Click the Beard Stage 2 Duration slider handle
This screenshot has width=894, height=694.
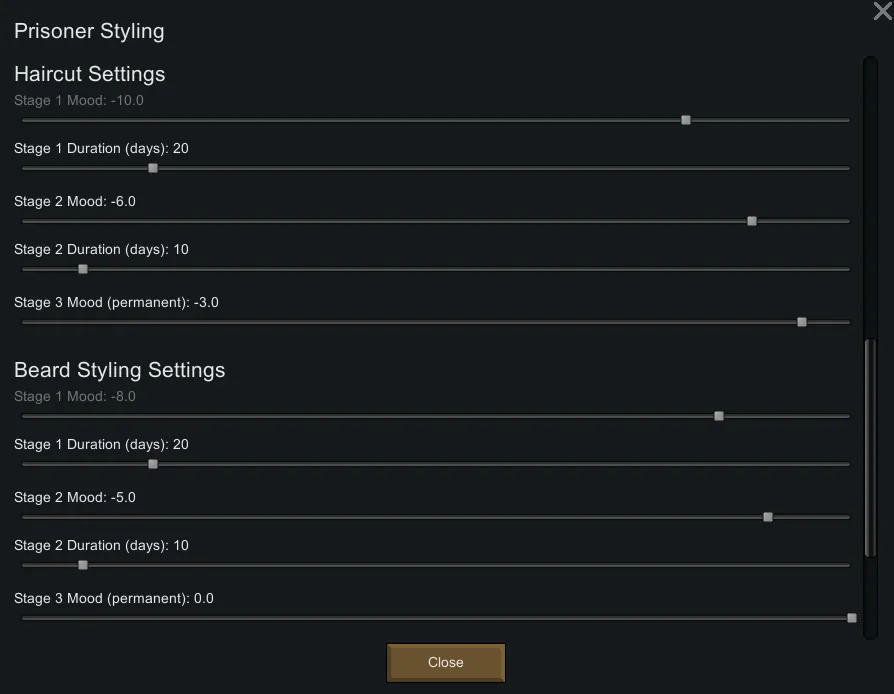pos(83,565)
